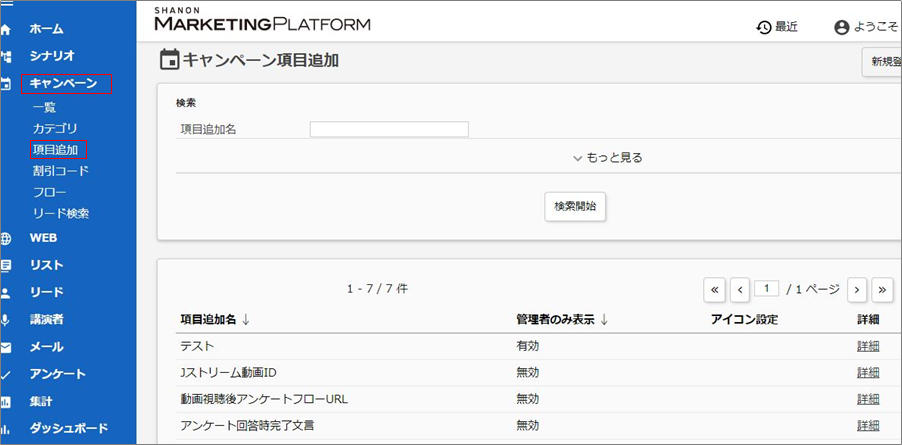902x445 pixels.
Task: Open 詳細 link for テスト row
Action: (x=868, y=346)
